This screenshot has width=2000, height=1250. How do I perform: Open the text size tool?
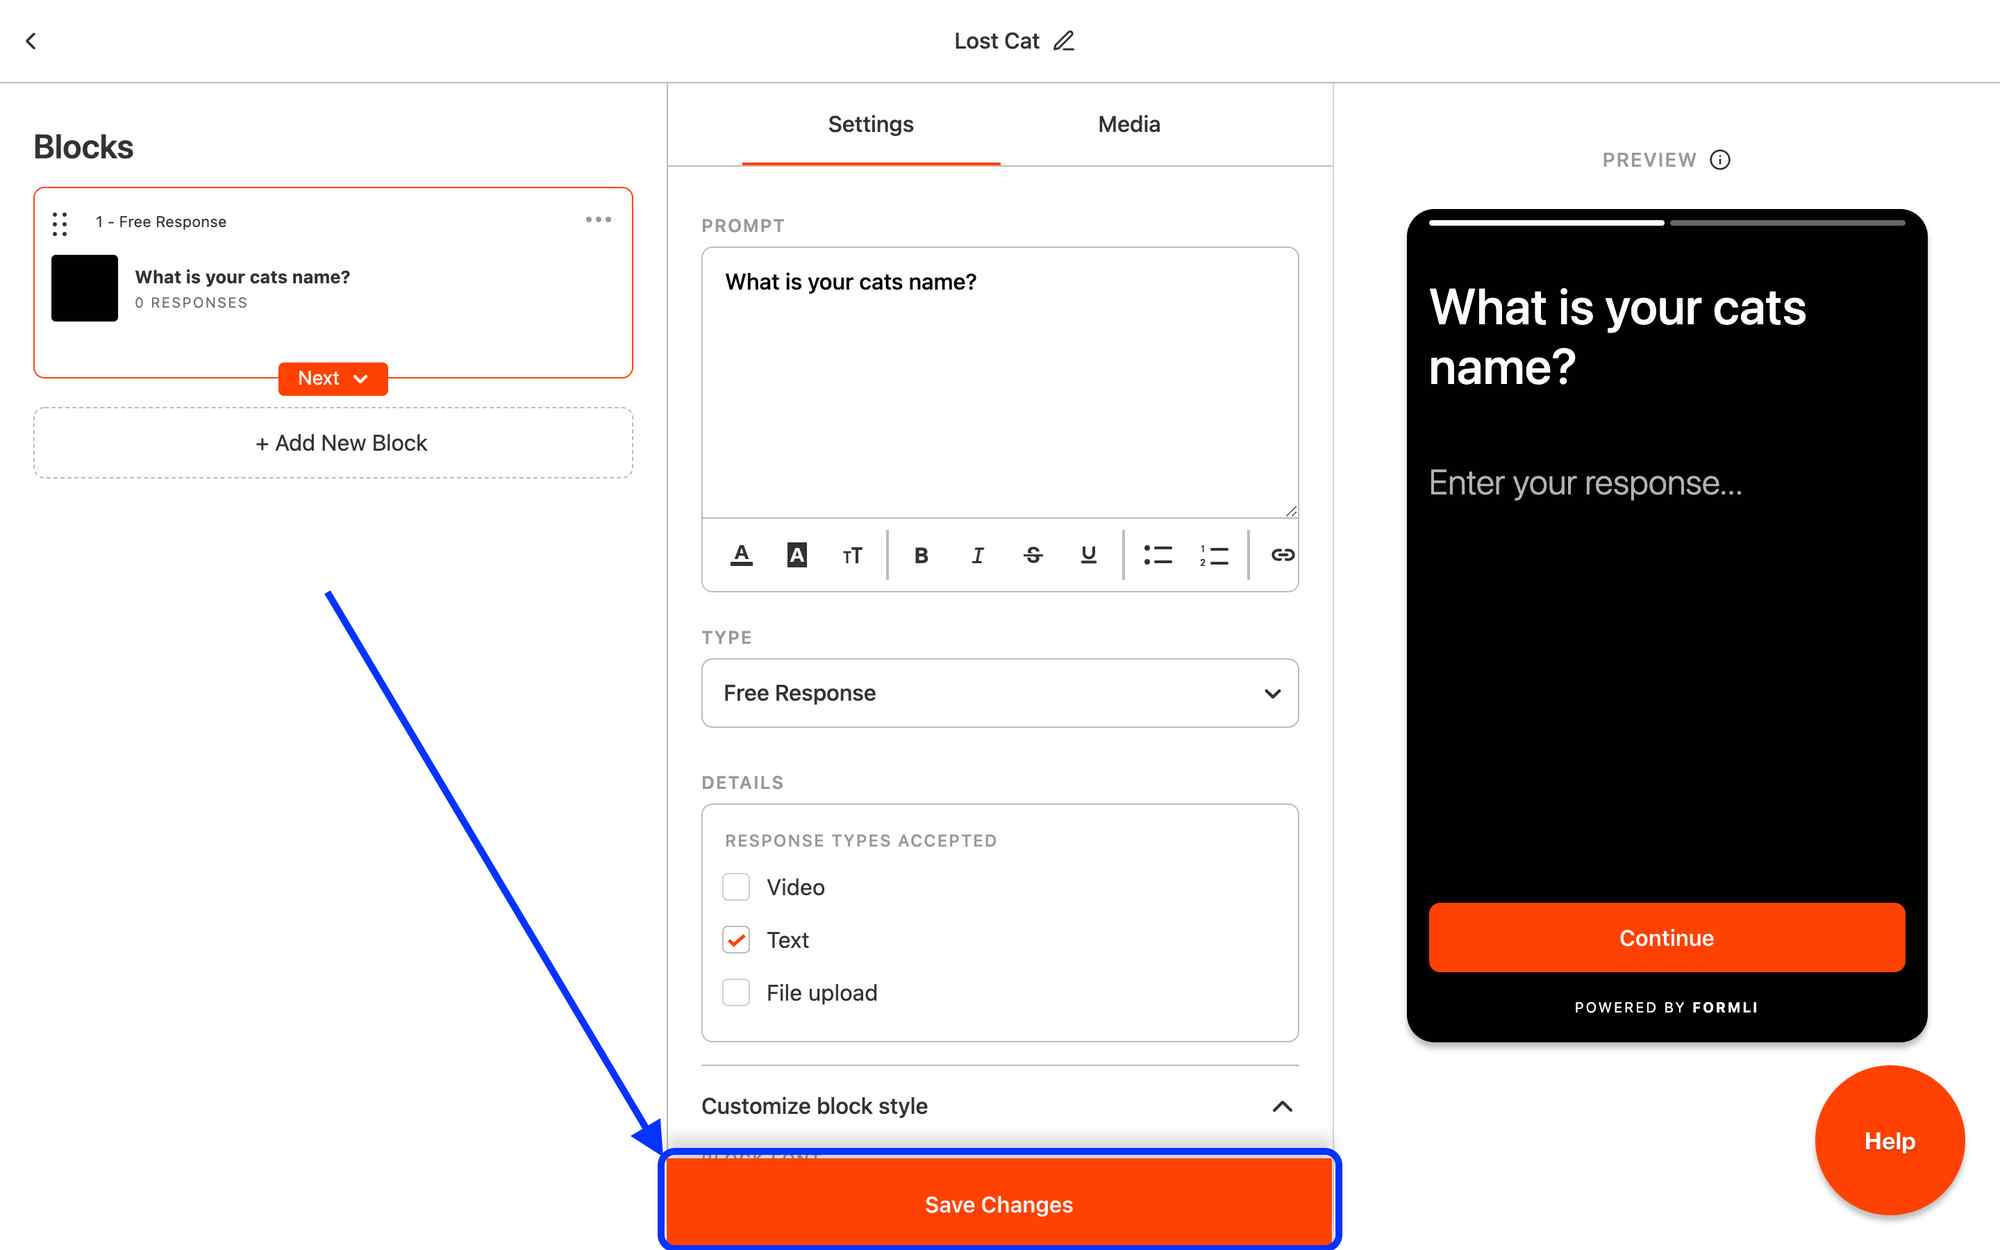click(x=852, y=555)
